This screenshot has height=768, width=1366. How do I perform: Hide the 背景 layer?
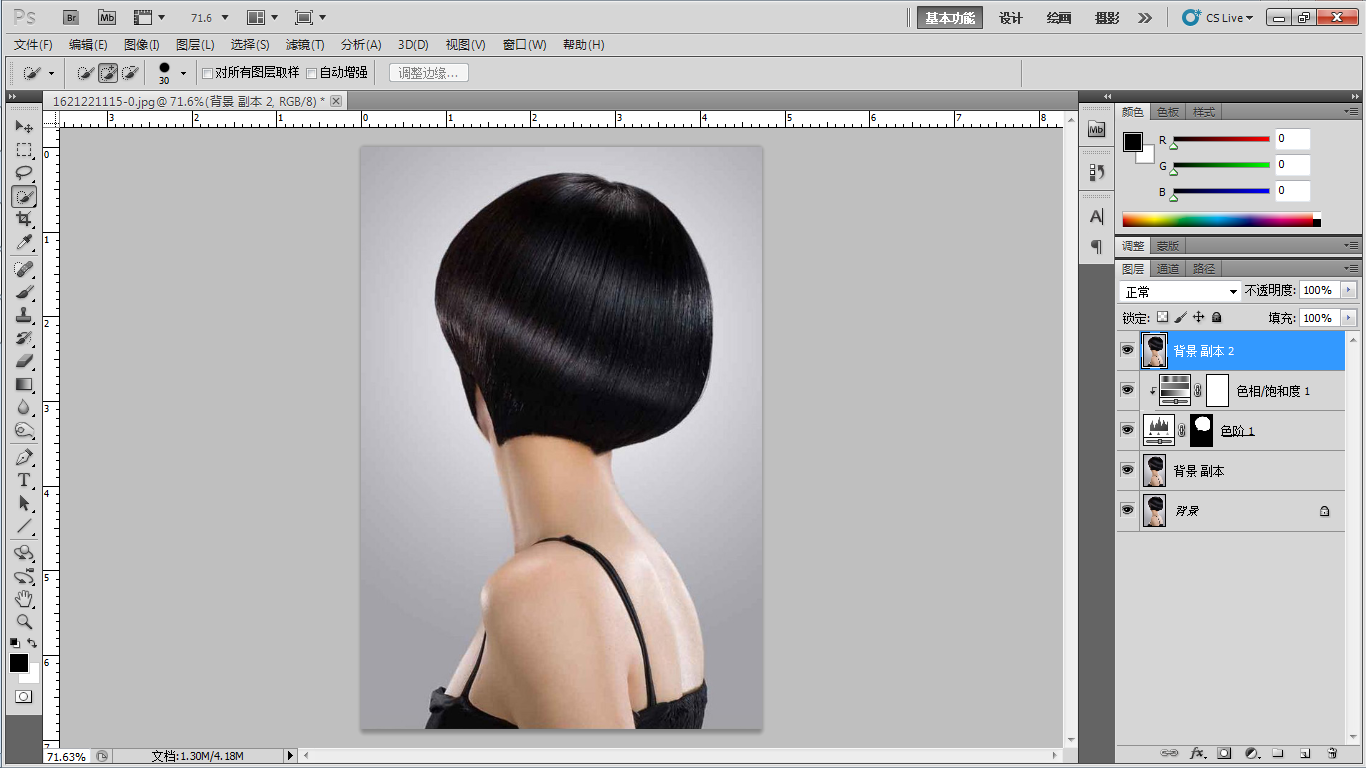1127,510
